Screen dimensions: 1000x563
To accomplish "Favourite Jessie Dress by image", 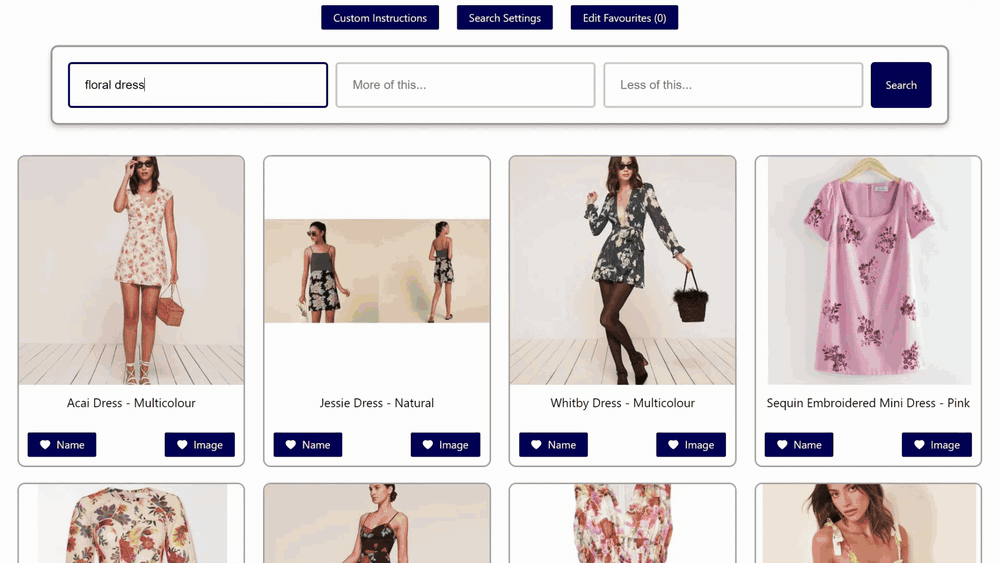I will click(x=446, y=445).
